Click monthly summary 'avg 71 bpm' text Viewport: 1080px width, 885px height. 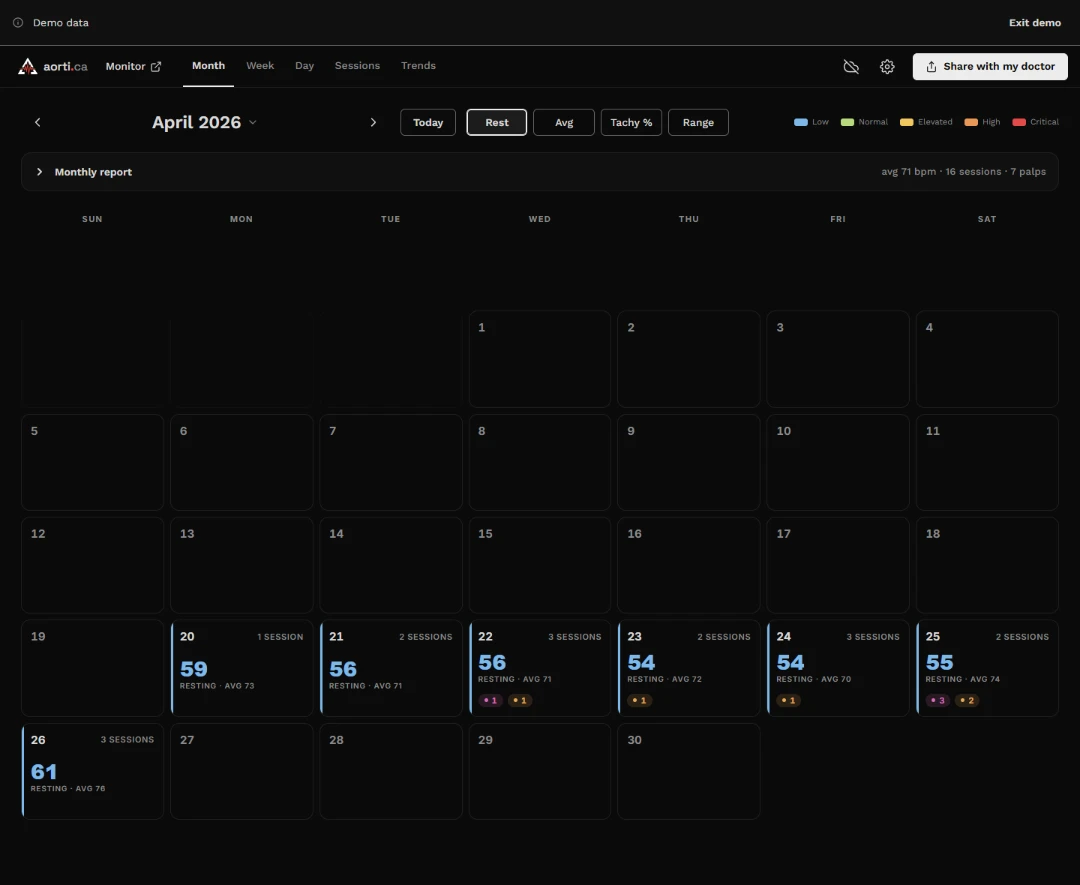908,171
